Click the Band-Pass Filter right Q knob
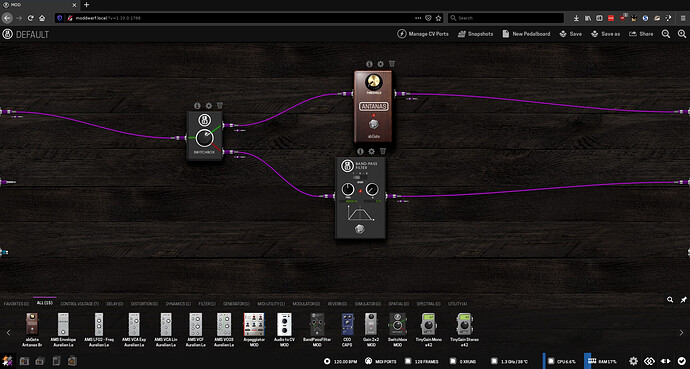 [x=372, y=190]
